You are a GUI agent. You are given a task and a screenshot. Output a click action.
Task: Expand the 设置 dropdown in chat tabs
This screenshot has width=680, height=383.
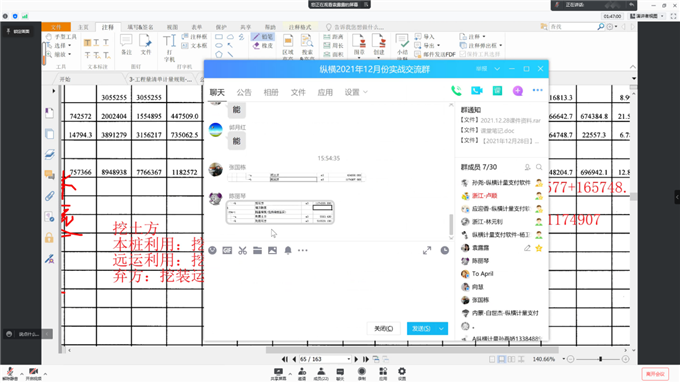pyautogui.click(x=356, y=92)
